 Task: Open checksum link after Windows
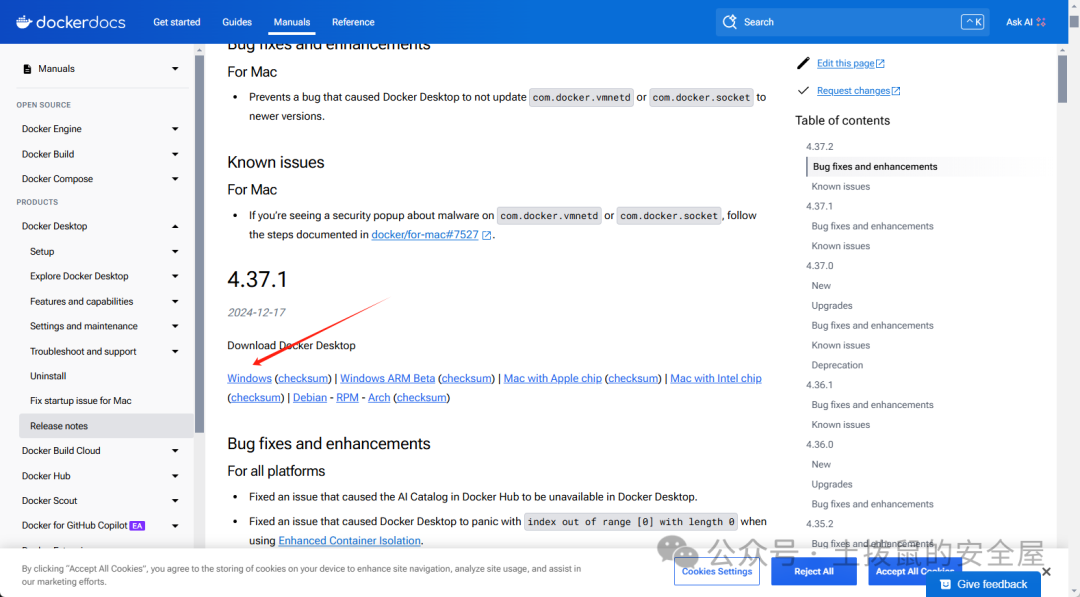[x=303, y=379]
